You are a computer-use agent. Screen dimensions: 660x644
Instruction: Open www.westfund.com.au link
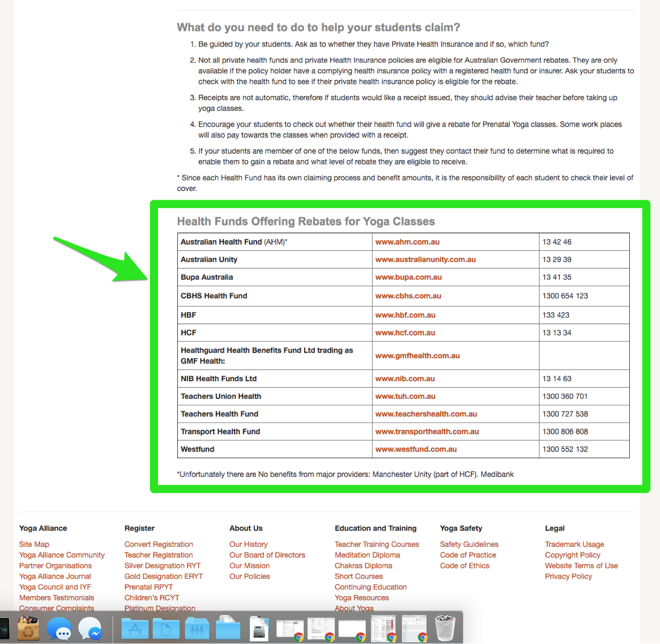(x=416, y=450)
